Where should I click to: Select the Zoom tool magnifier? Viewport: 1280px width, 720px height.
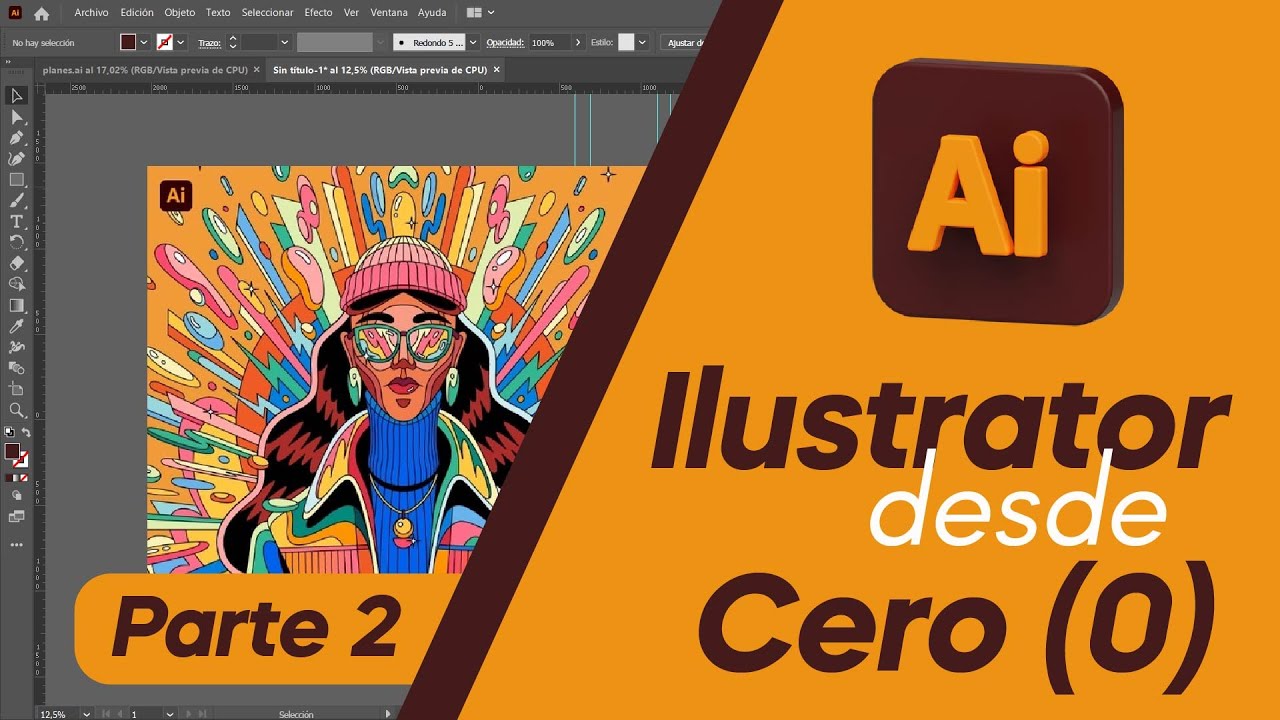click(17, 410)
